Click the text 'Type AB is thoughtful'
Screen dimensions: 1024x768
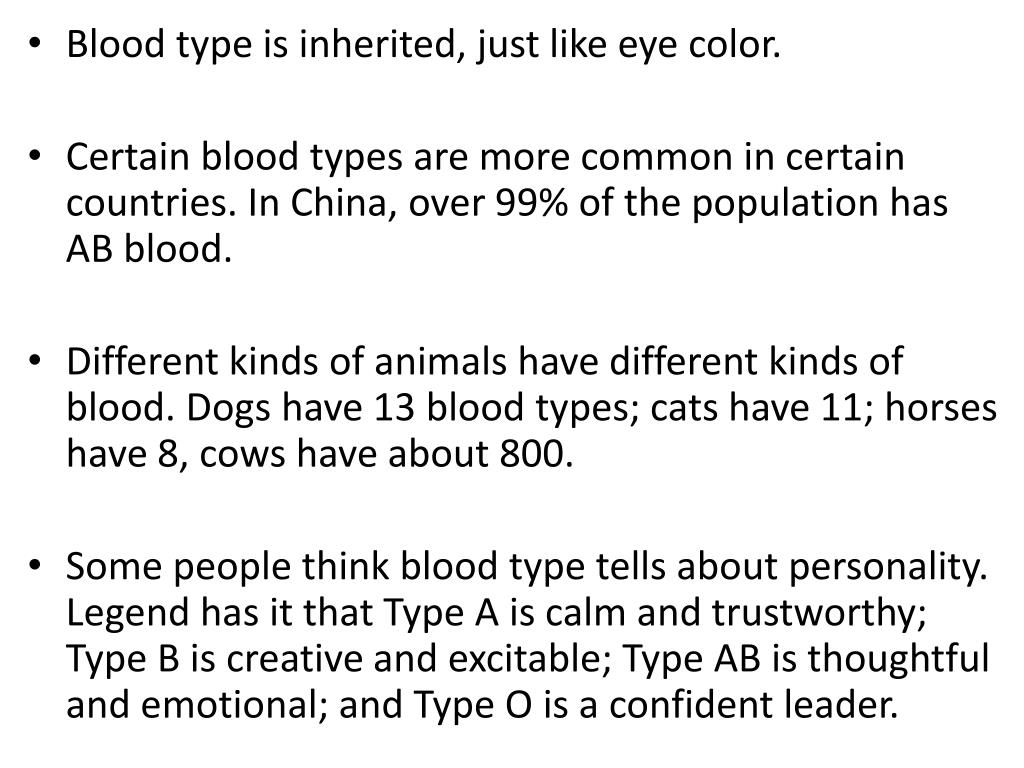point(806,658)
